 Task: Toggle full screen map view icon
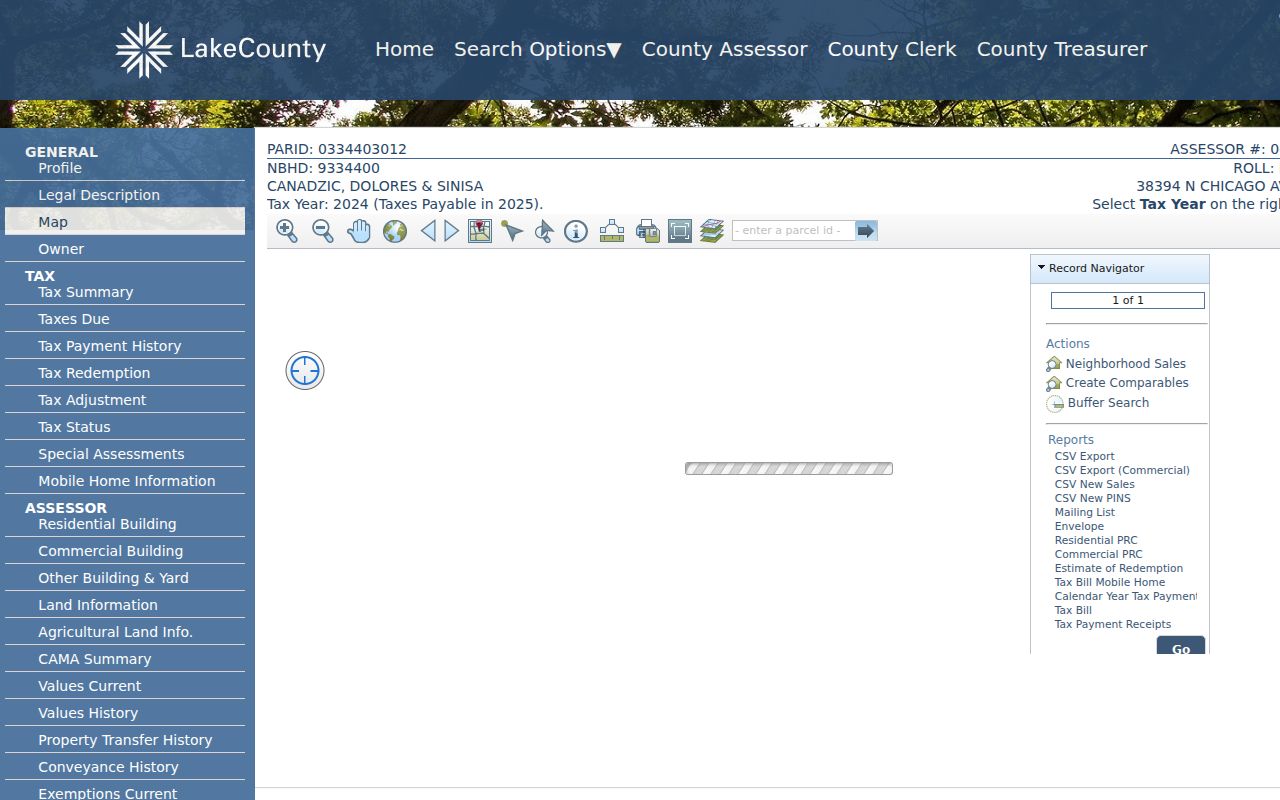680,231
